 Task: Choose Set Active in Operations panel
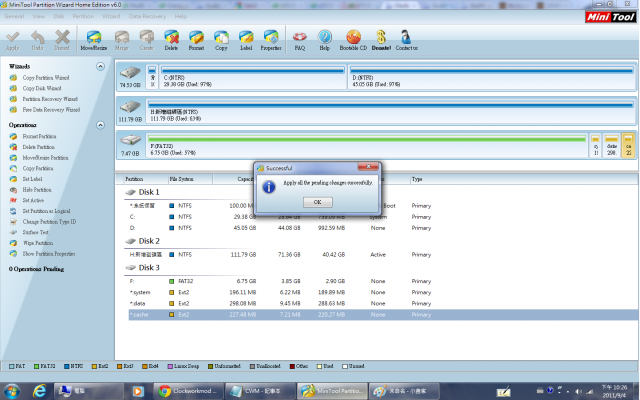[33, 200]
